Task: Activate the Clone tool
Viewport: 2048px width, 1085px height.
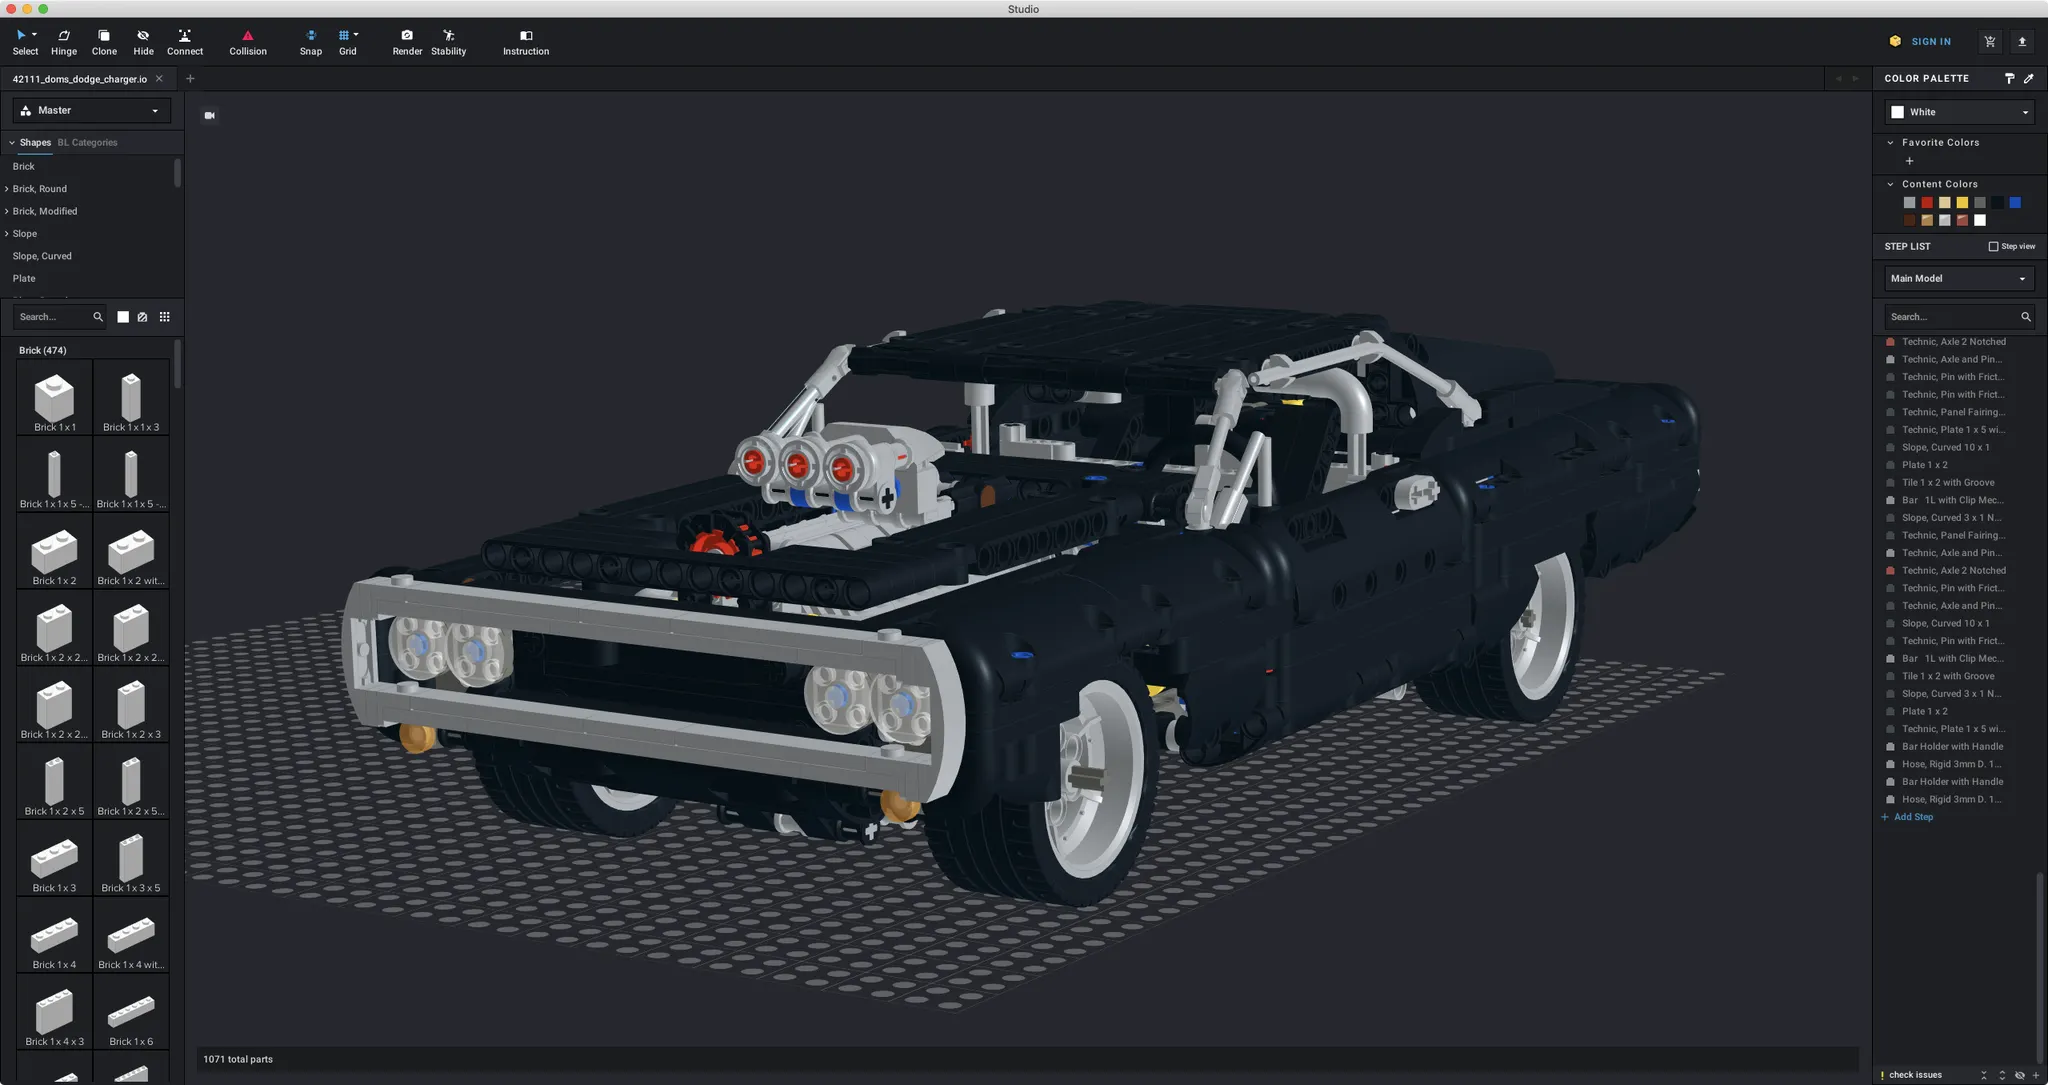Action: pyautogui.click(x=103, y=41)
